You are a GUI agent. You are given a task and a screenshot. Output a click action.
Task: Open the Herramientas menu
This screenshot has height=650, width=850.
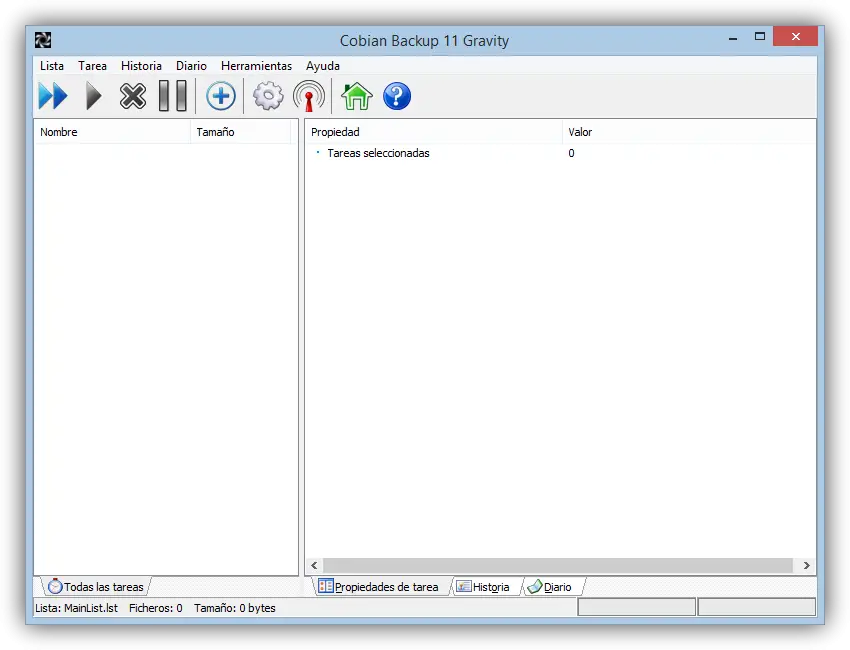[x=256, y=66]
